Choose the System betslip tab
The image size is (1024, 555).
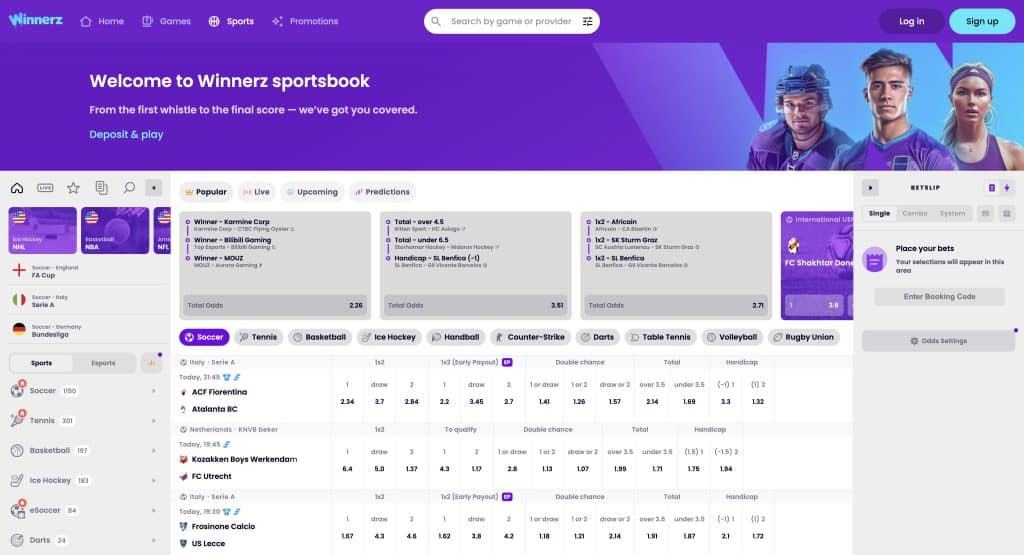[952, 214]
